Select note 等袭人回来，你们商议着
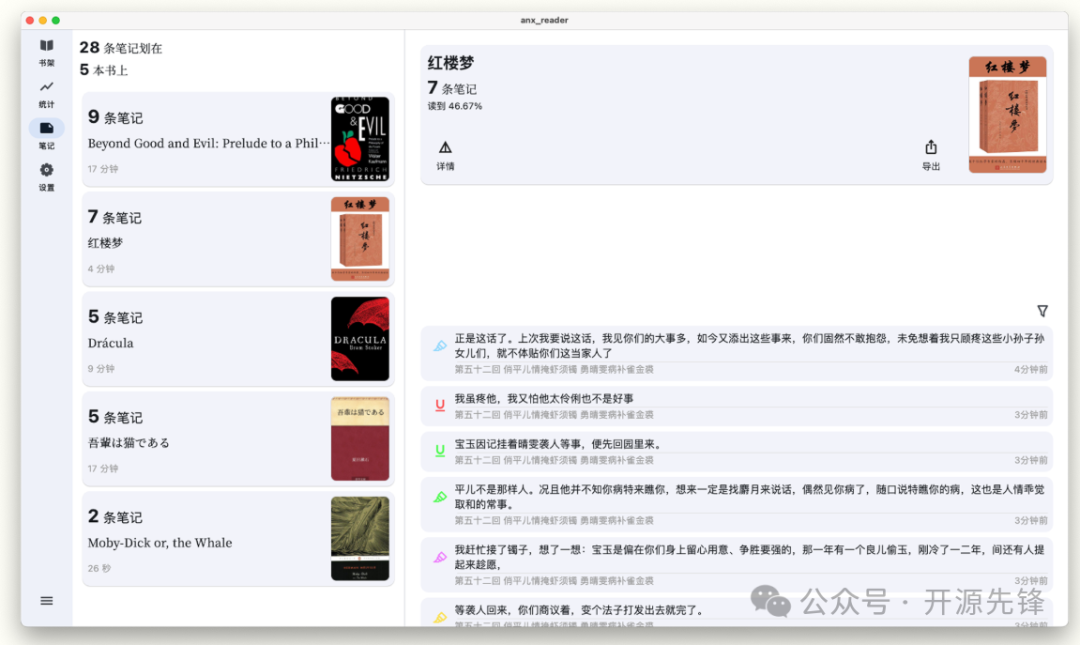The image size is (1080, 645). (579, 610)
